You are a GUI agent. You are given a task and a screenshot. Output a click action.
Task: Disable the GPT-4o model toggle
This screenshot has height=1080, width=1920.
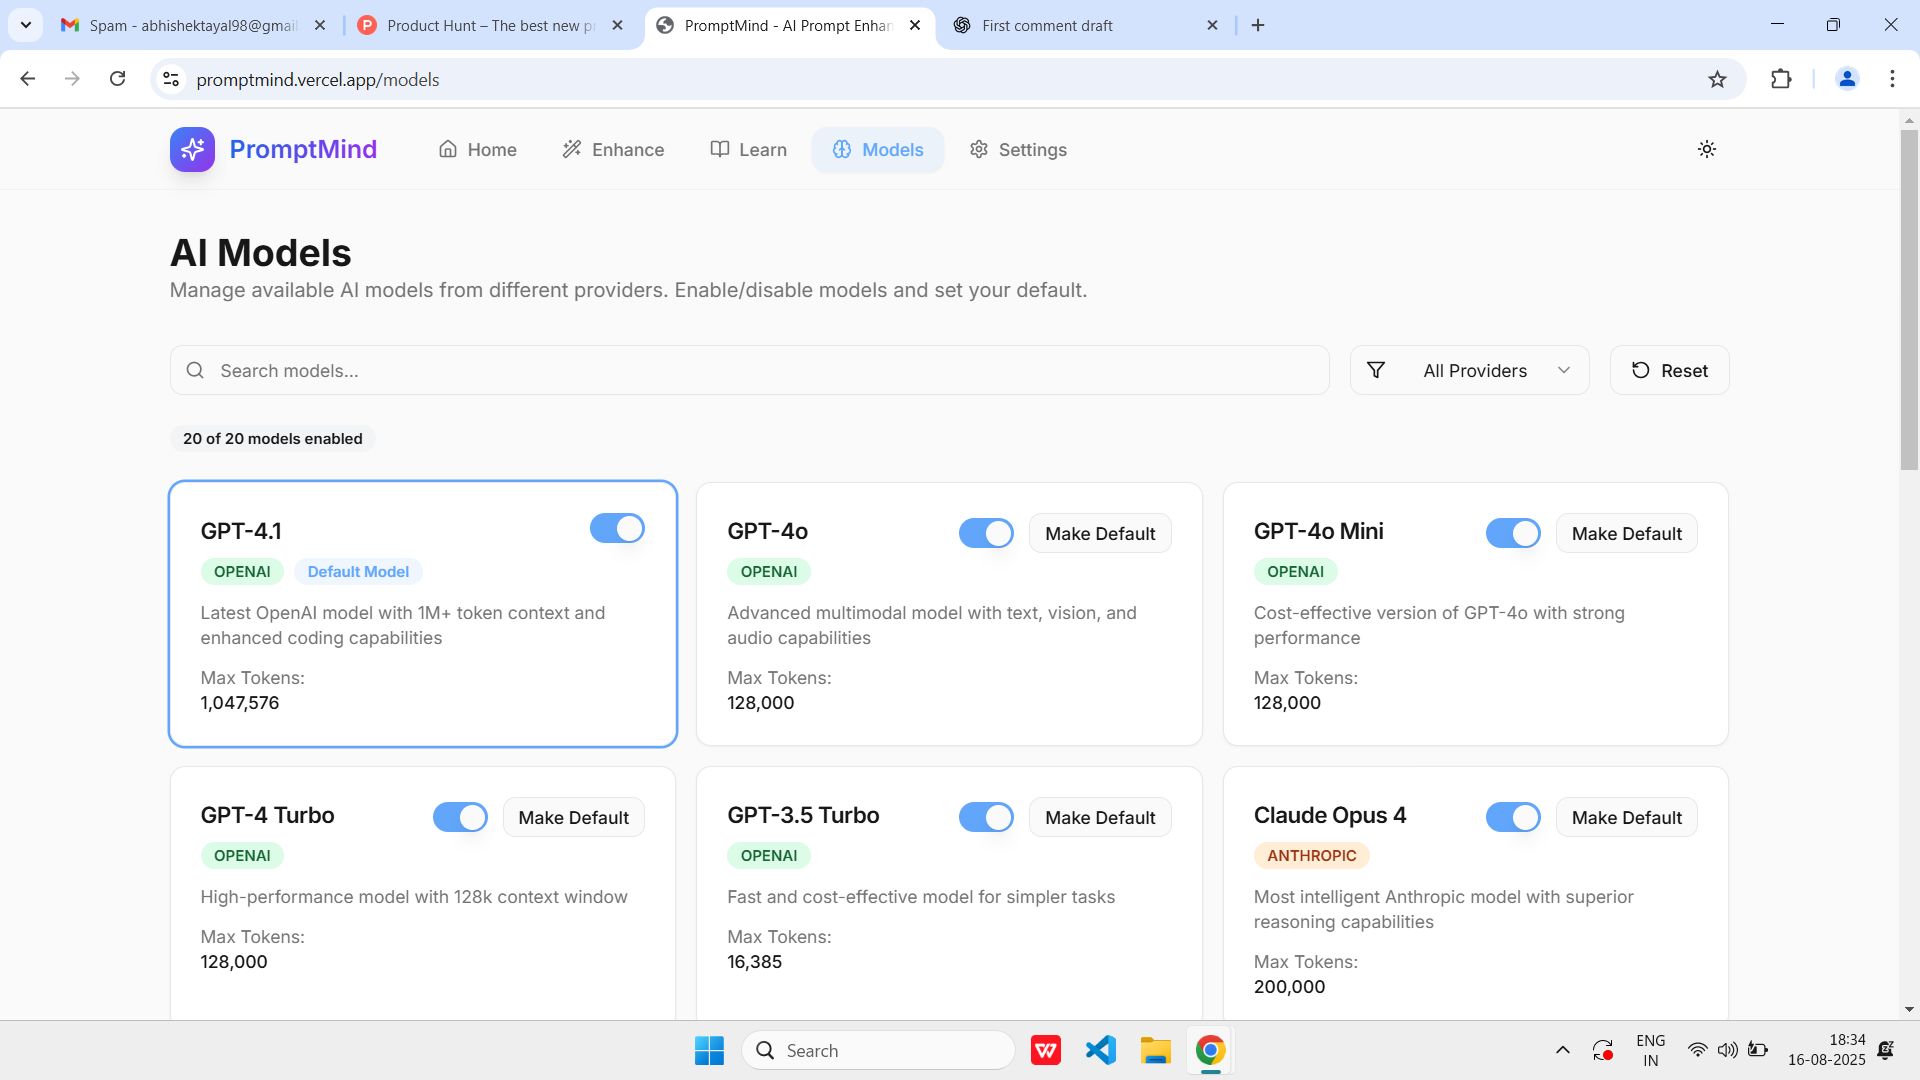coord(986,533)
